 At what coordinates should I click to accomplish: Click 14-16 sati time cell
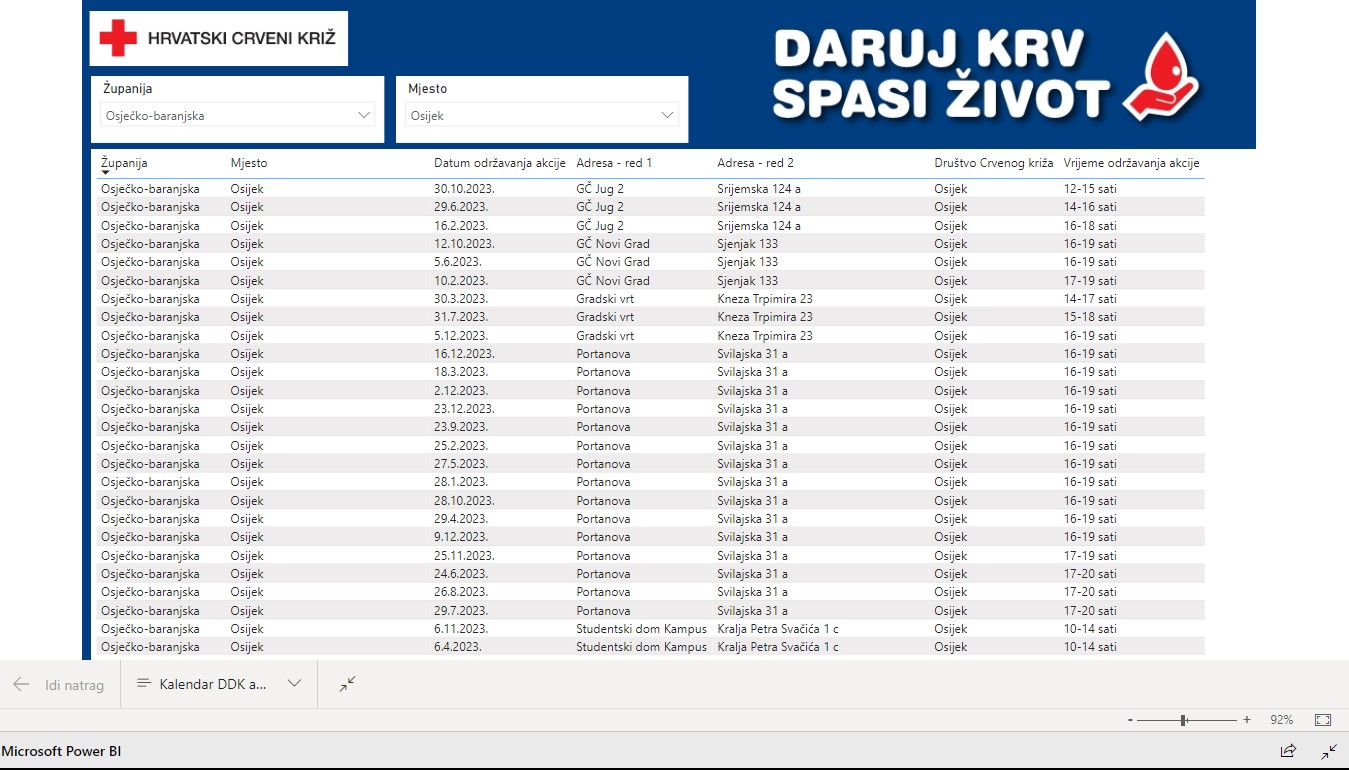click(x=1090, y=207)
